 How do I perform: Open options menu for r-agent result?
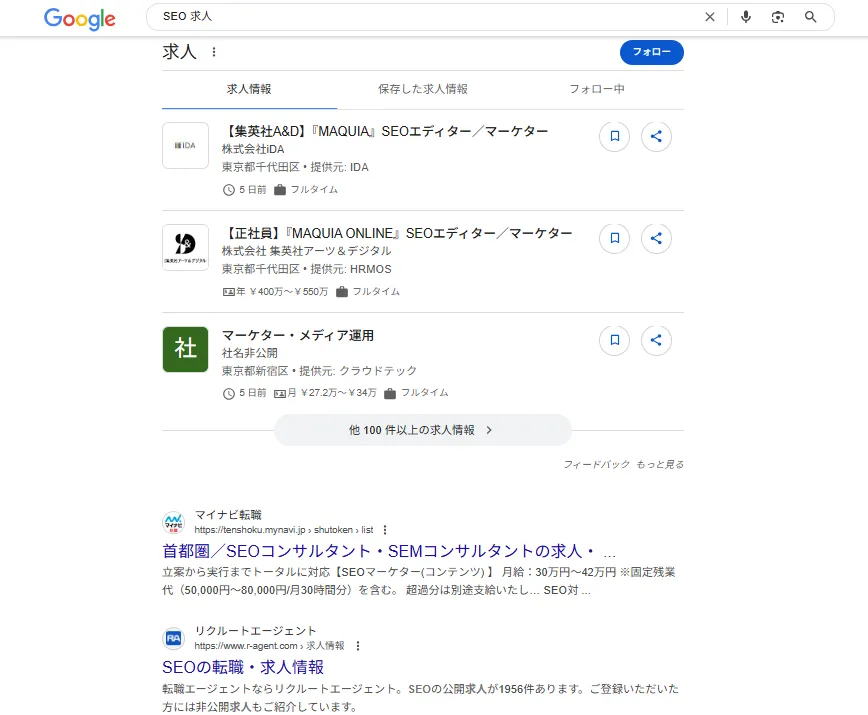click(358, 646)
